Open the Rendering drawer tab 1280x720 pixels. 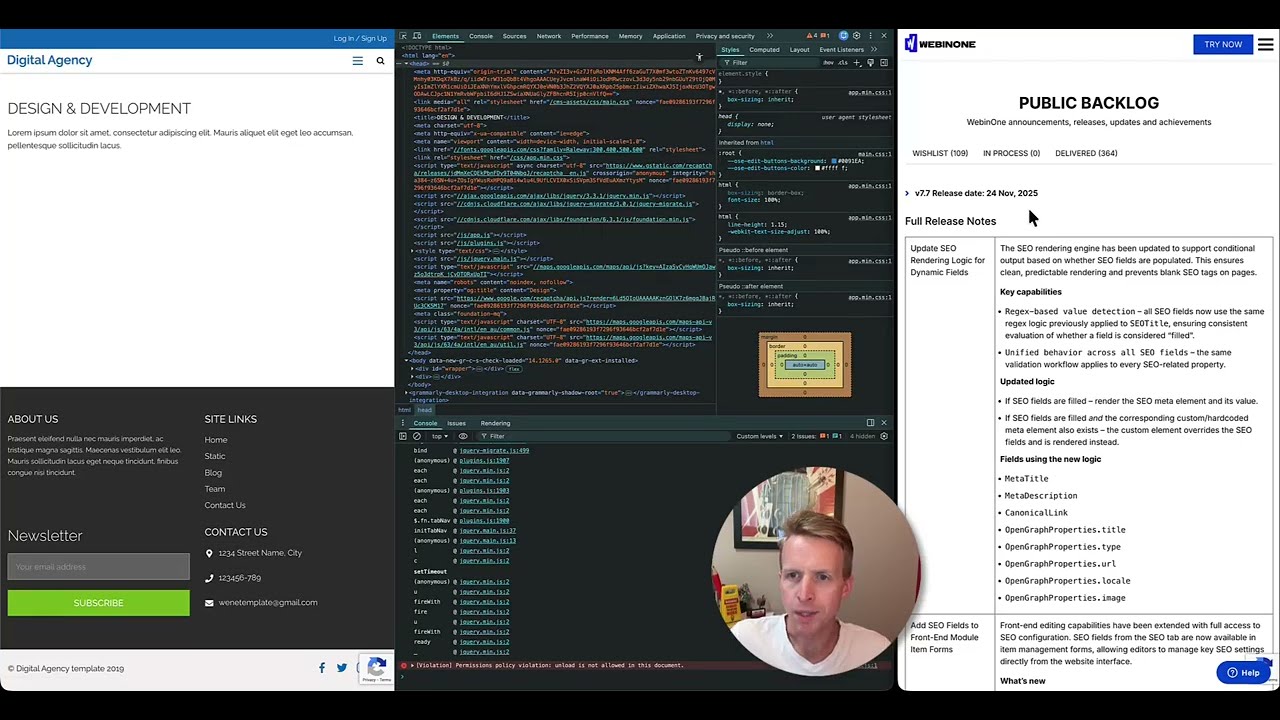tap(495, 423)
